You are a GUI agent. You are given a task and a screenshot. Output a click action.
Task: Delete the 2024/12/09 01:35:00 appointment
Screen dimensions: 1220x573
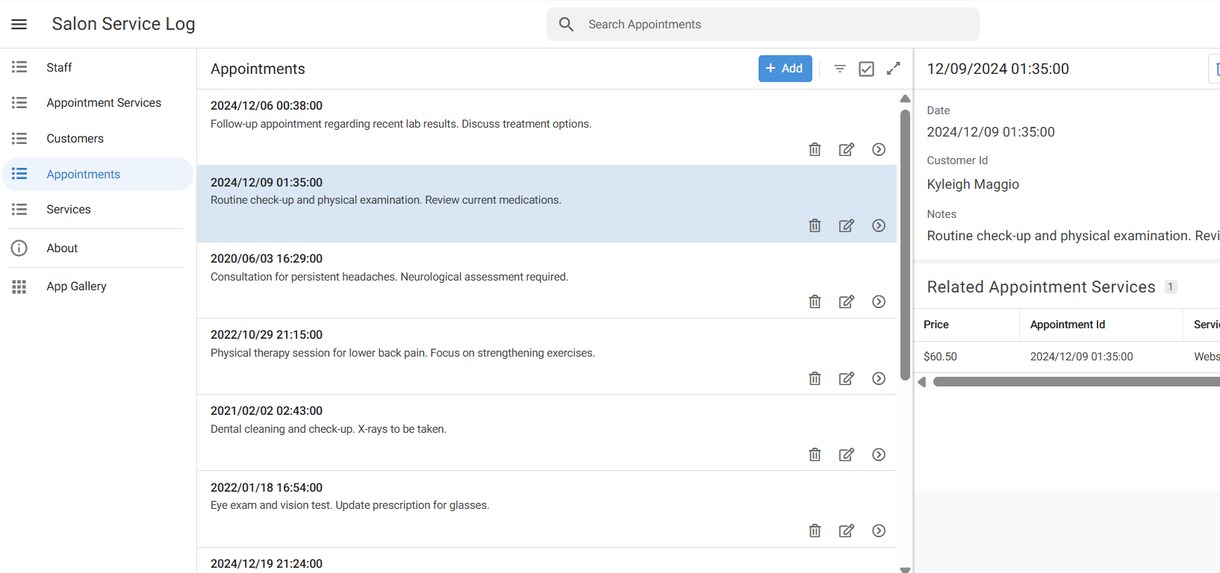coord(815,225)
